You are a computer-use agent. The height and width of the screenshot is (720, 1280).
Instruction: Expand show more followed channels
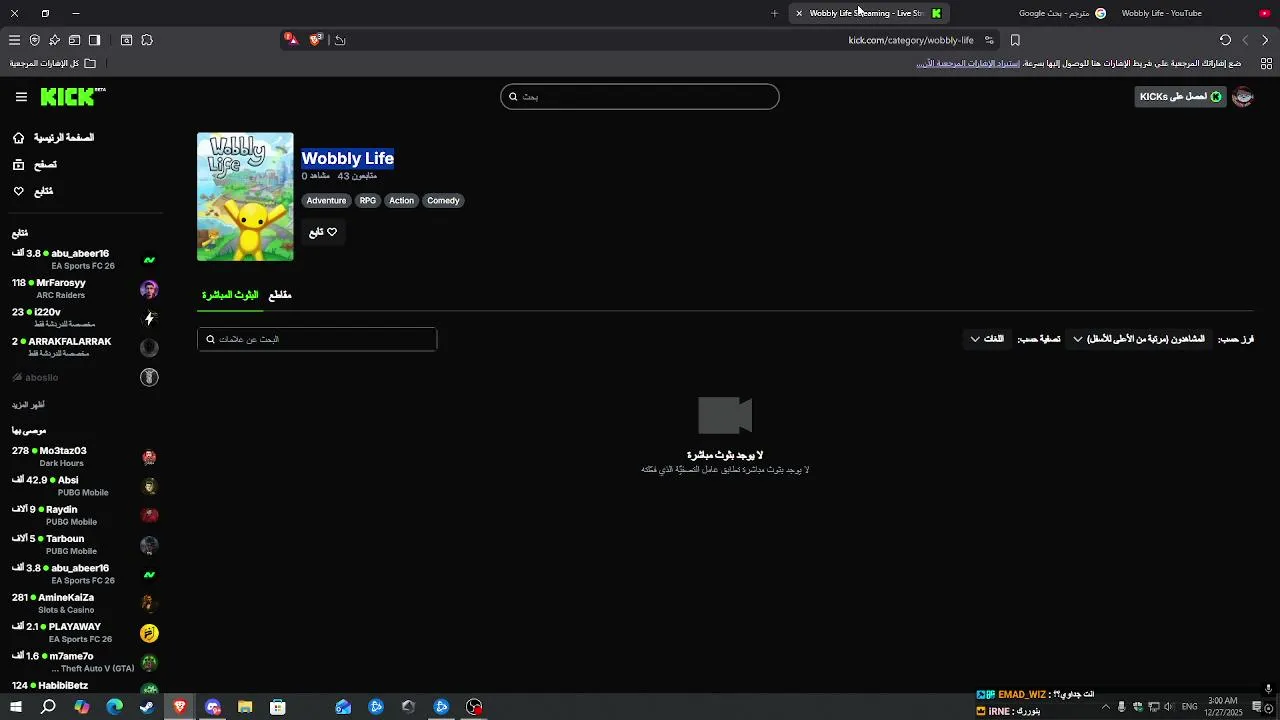click(x=28, y=405)
